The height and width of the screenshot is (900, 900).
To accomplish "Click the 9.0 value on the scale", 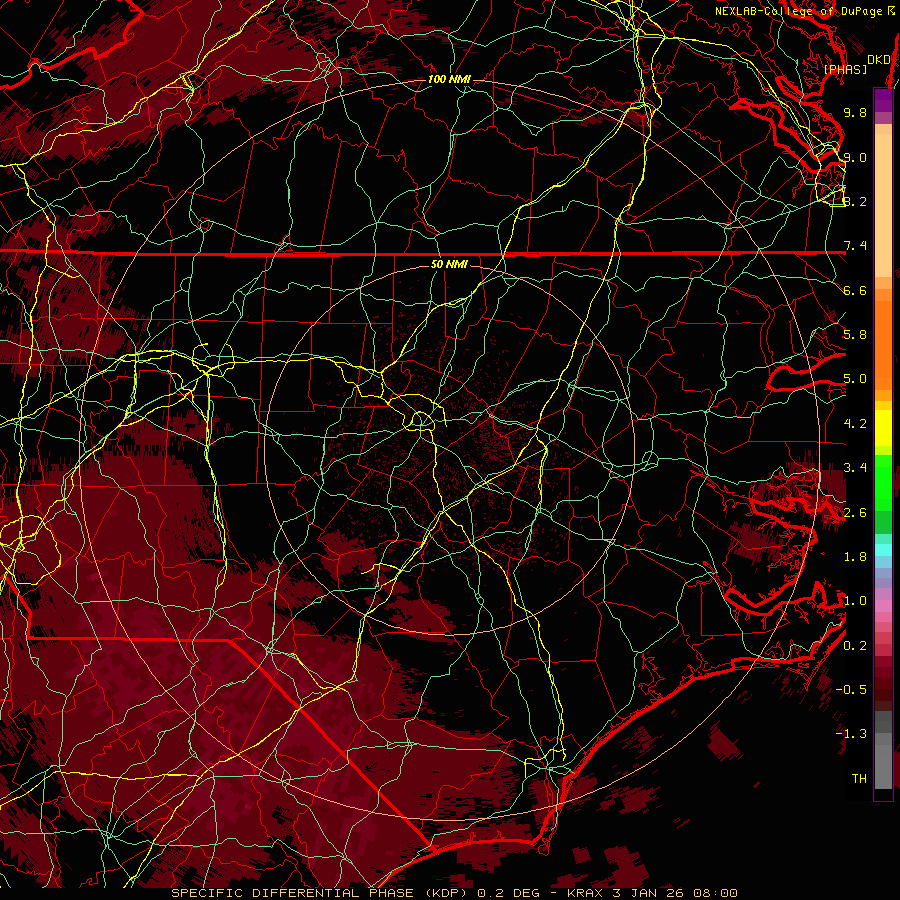I will coord(855,157).
